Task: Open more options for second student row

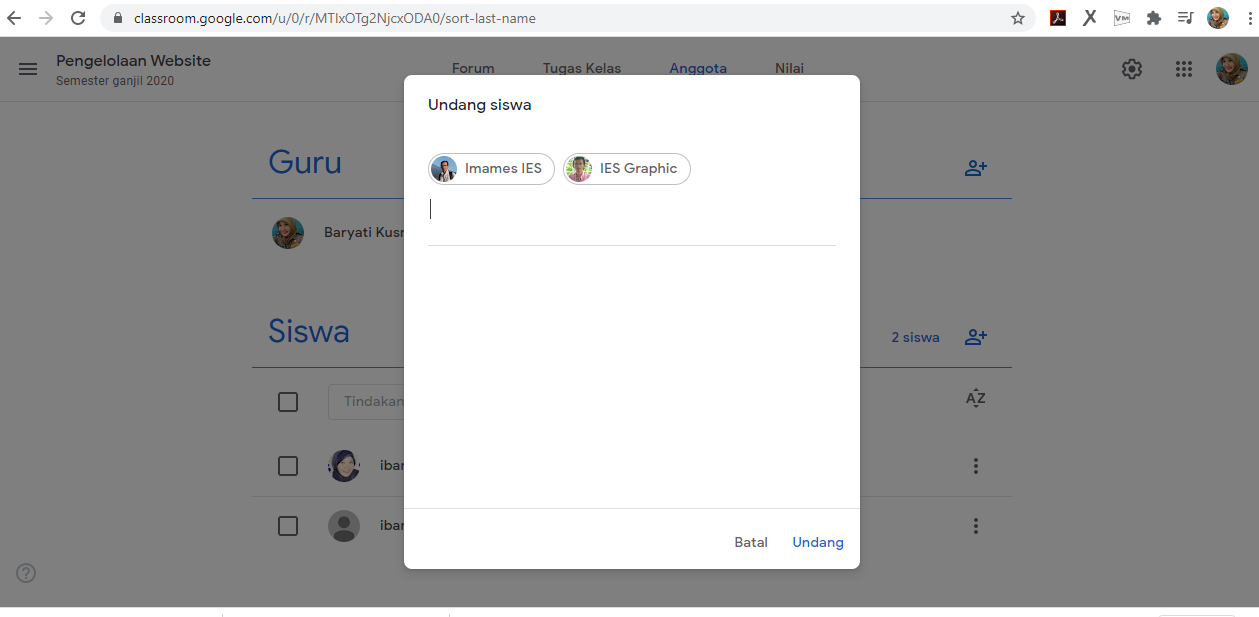Action: coord(976,526)
